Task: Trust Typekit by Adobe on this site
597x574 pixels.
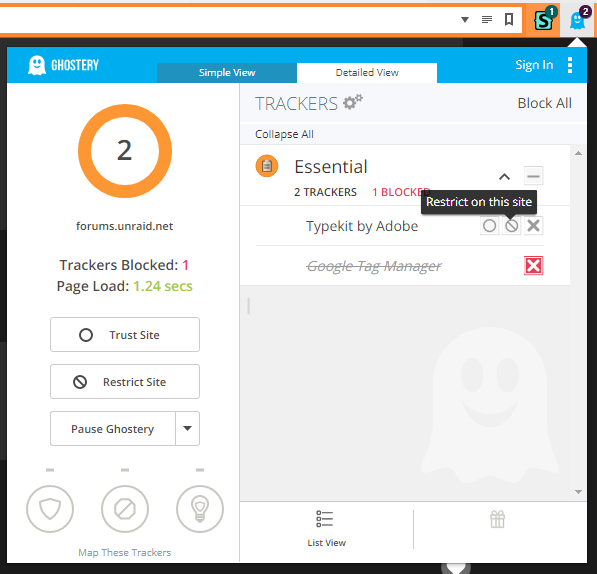Action: click(x=489, y=226)
